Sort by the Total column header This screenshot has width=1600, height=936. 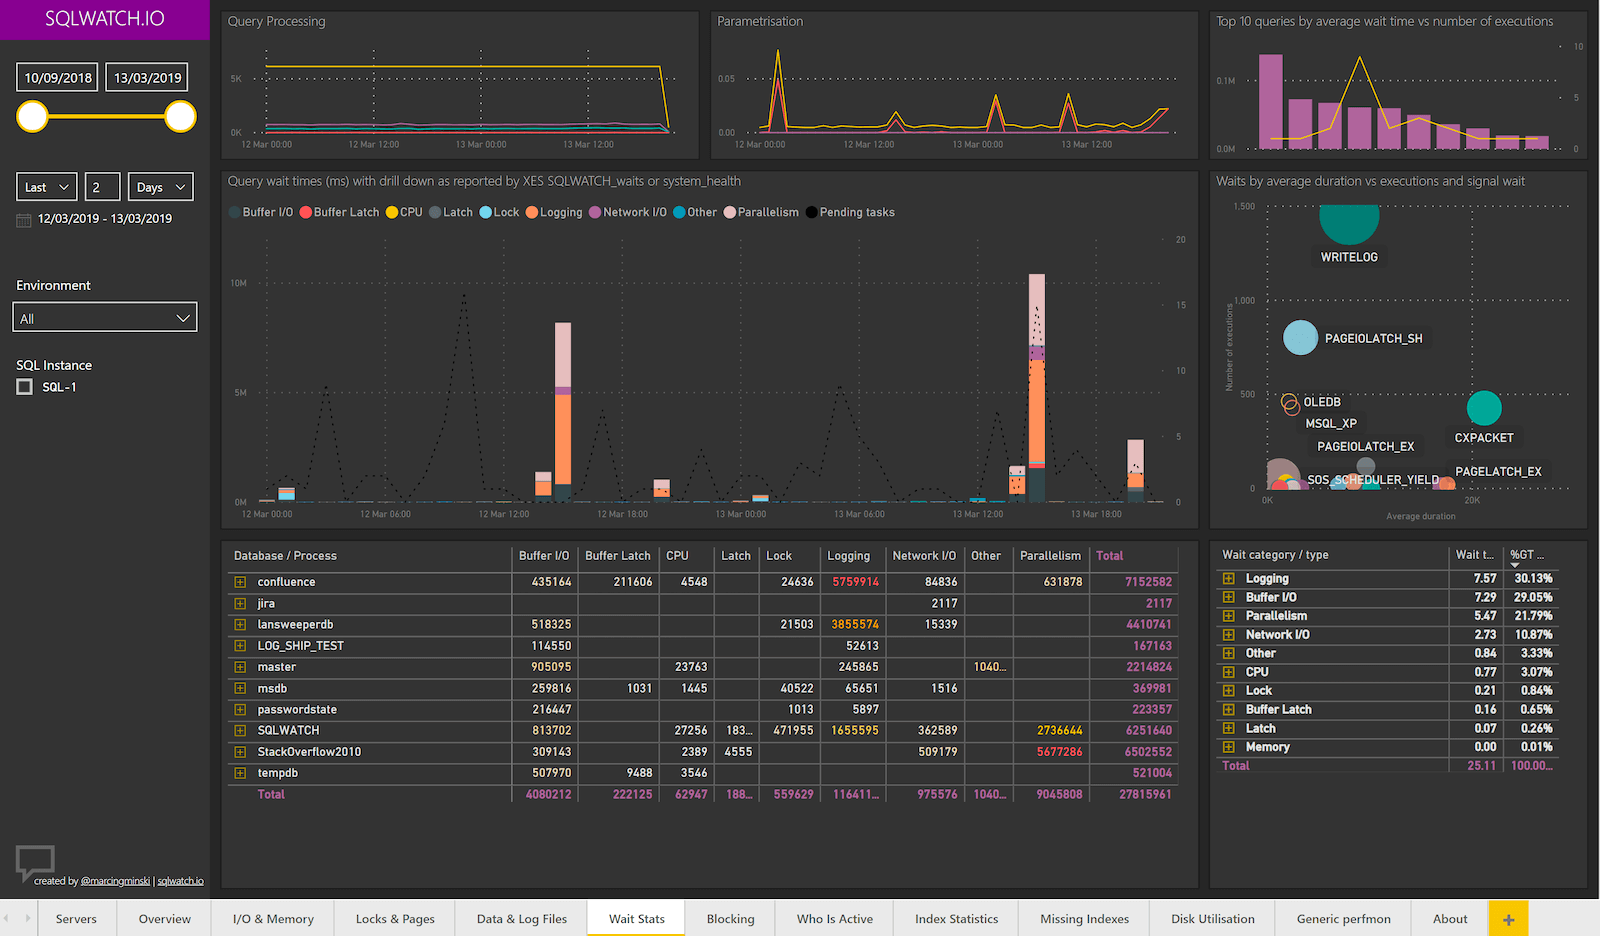[1110, 556]
